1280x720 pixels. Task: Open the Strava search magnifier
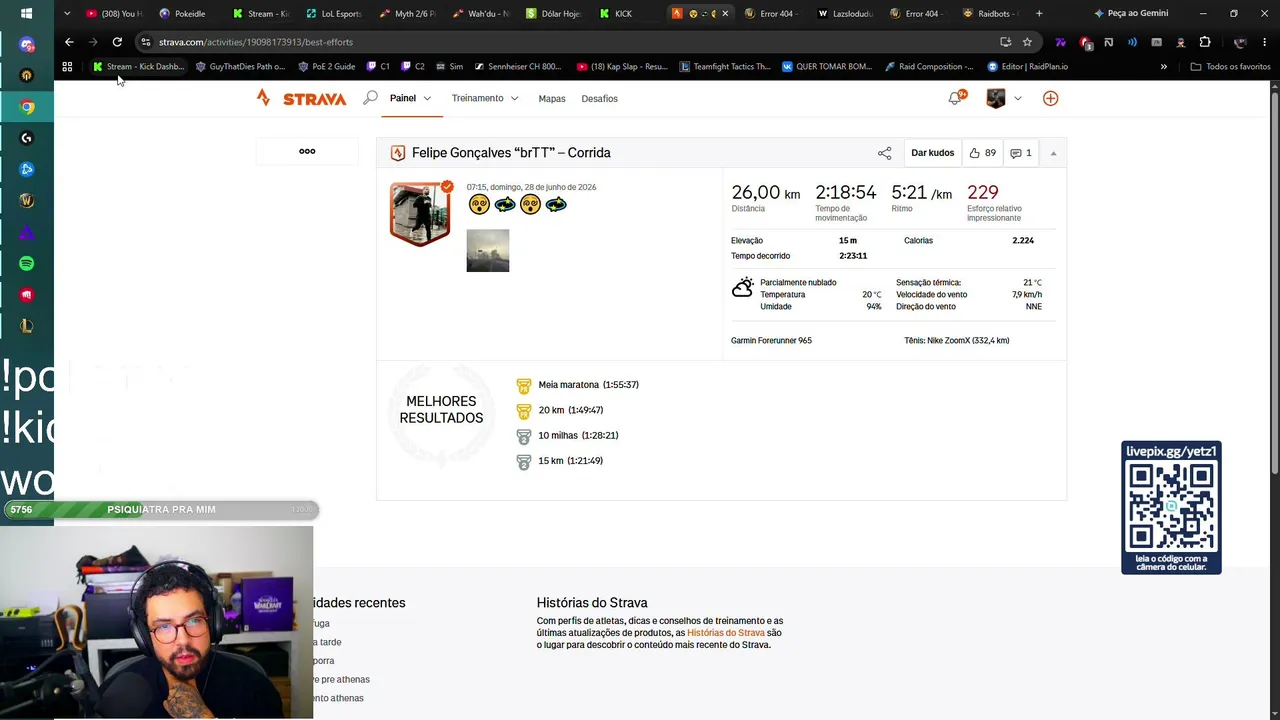[370, 98]
